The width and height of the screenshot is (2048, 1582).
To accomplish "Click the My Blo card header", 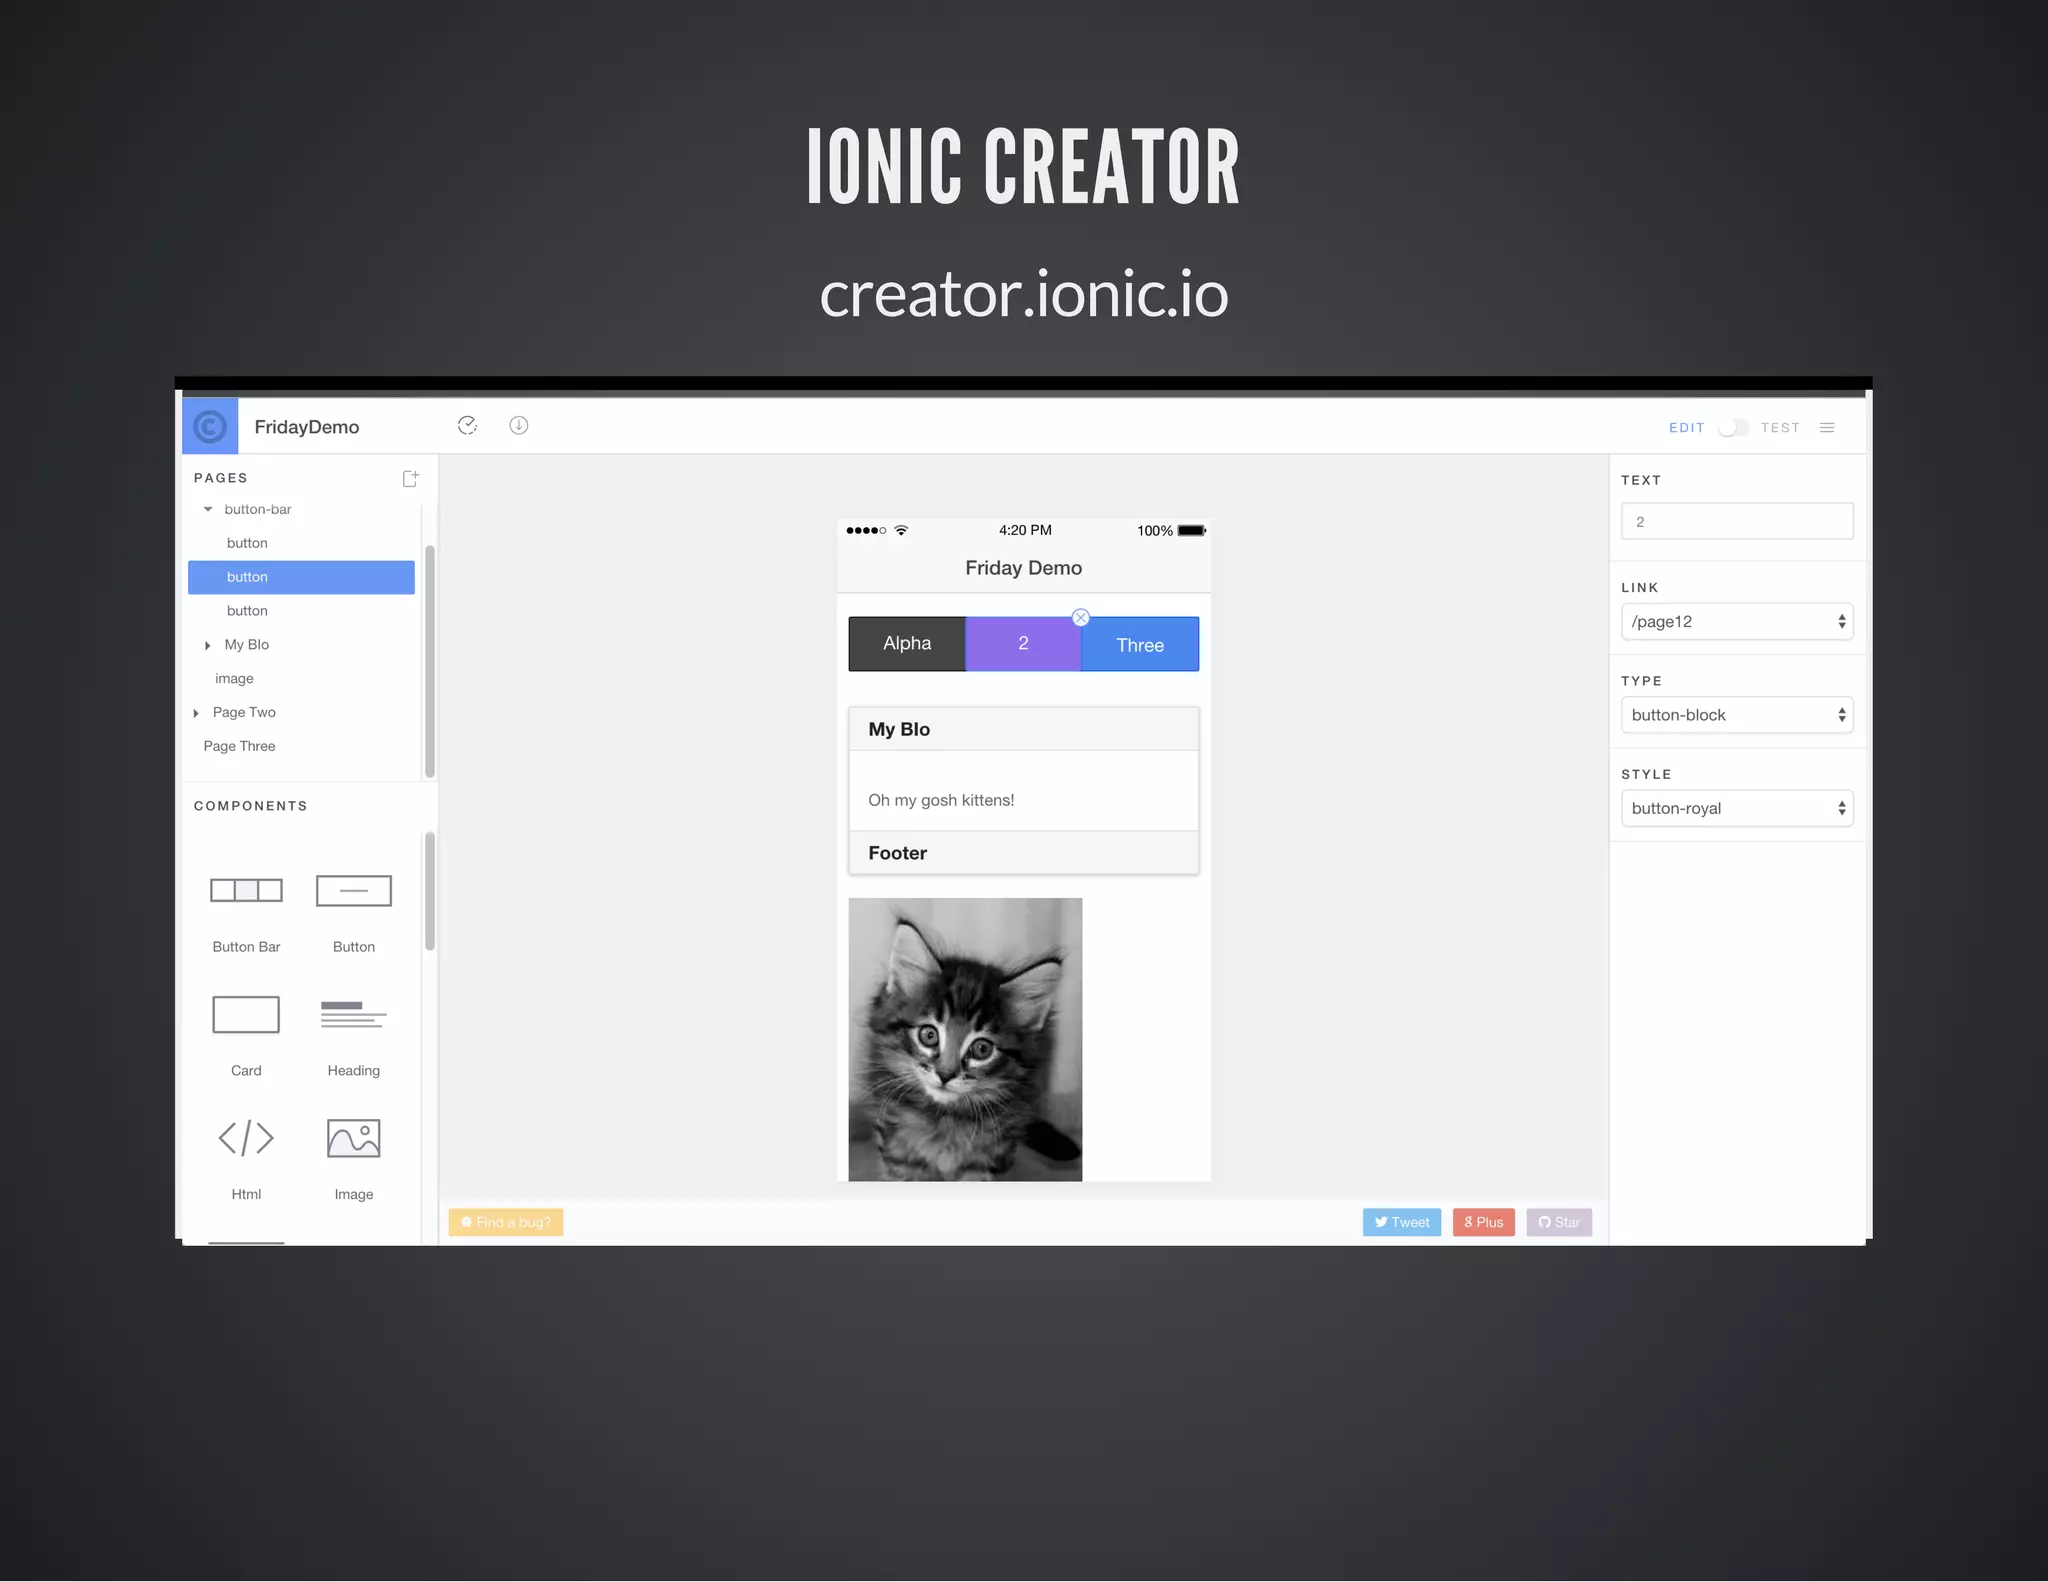I will [x=1024, y=730].
